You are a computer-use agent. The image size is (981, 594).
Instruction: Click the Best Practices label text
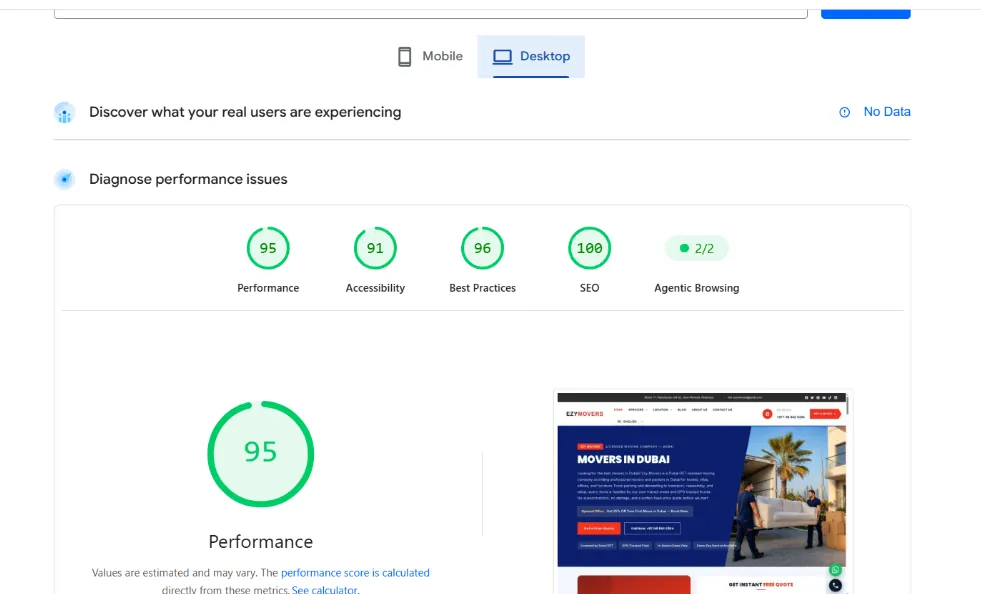click(x=482, y=288)
